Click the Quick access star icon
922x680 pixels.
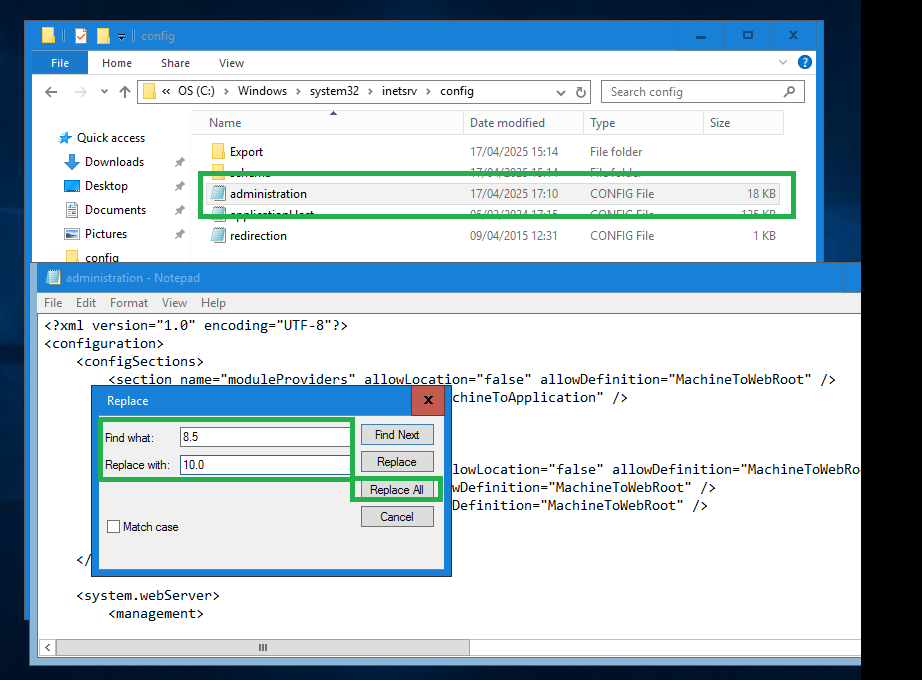click(x=65, y=138)
